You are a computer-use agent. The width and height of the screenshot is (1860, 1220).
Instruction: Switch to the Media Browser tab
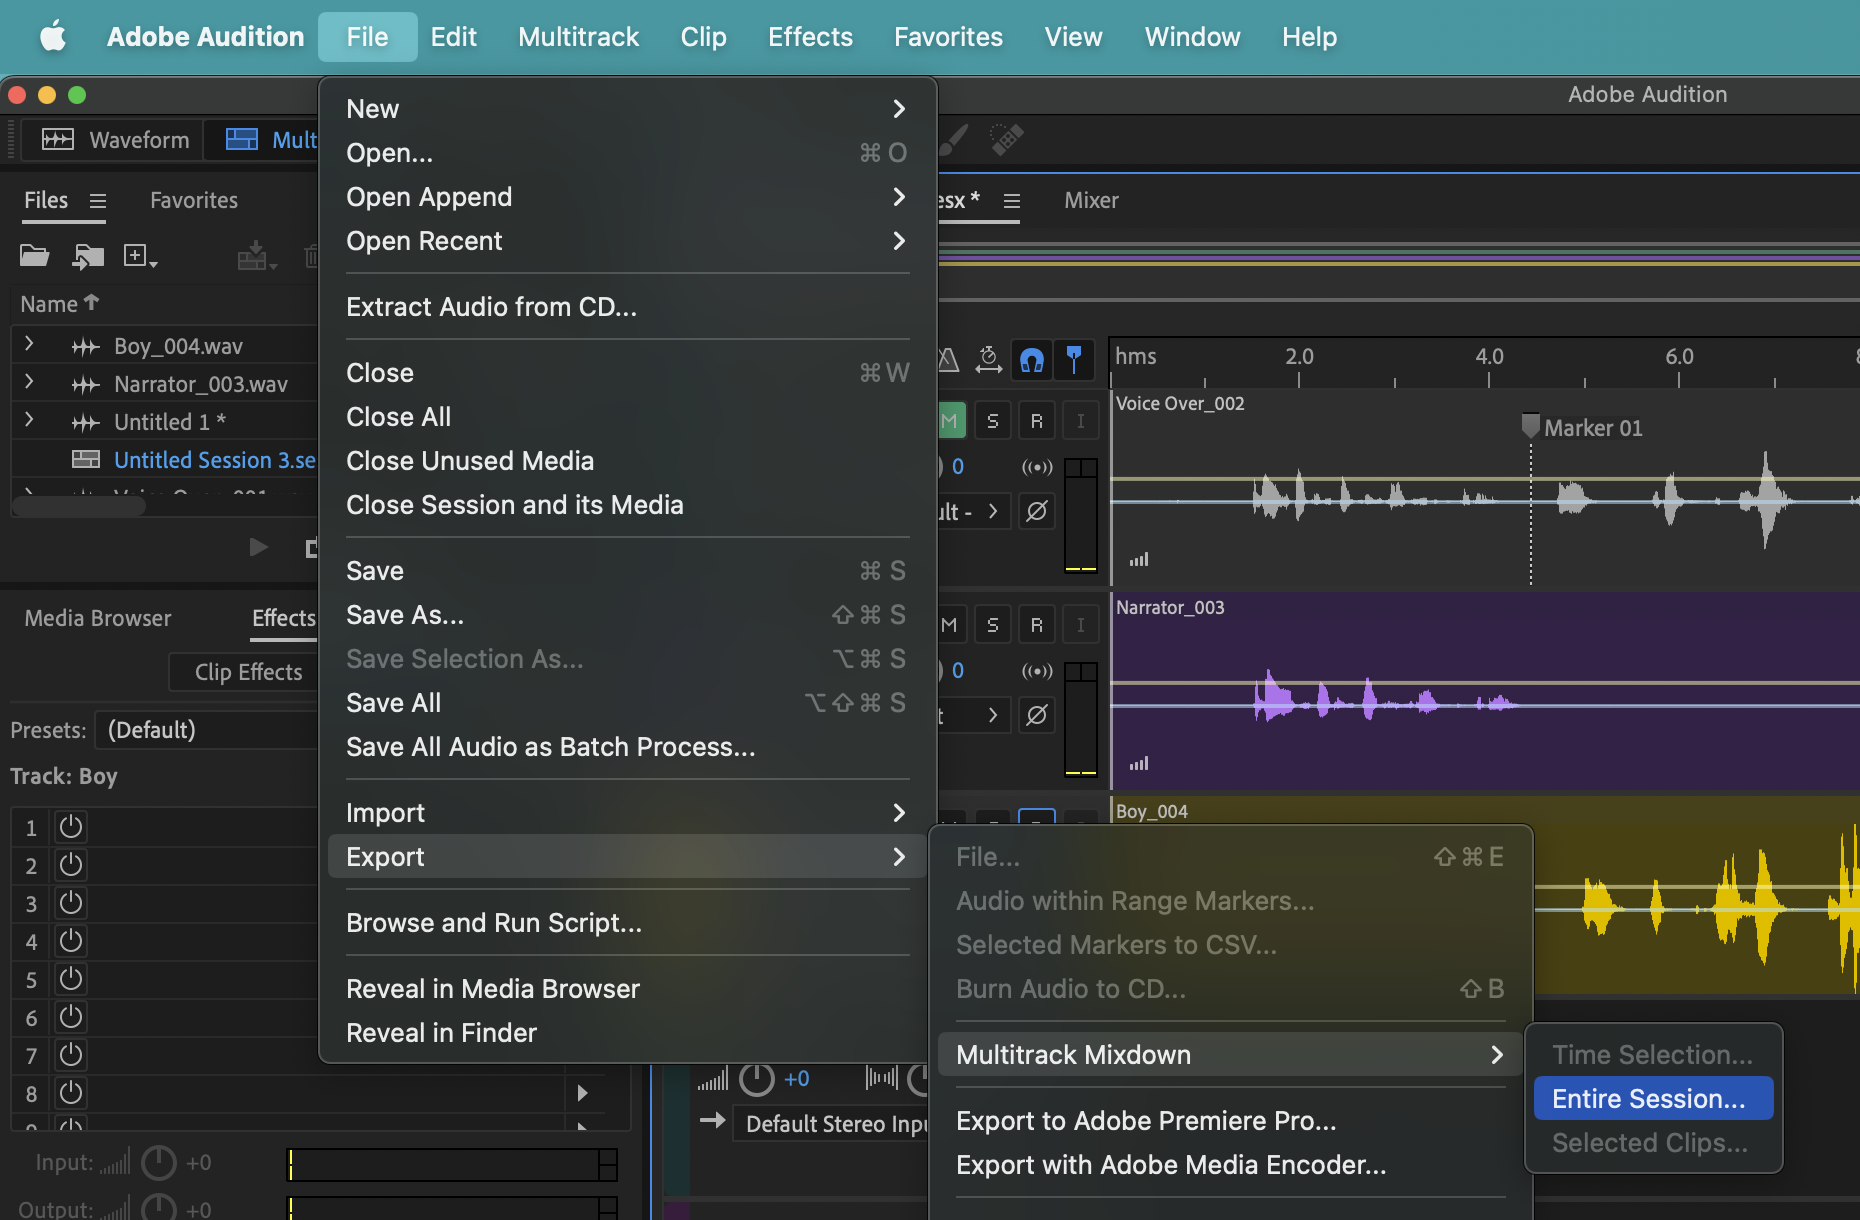[98, 619]
